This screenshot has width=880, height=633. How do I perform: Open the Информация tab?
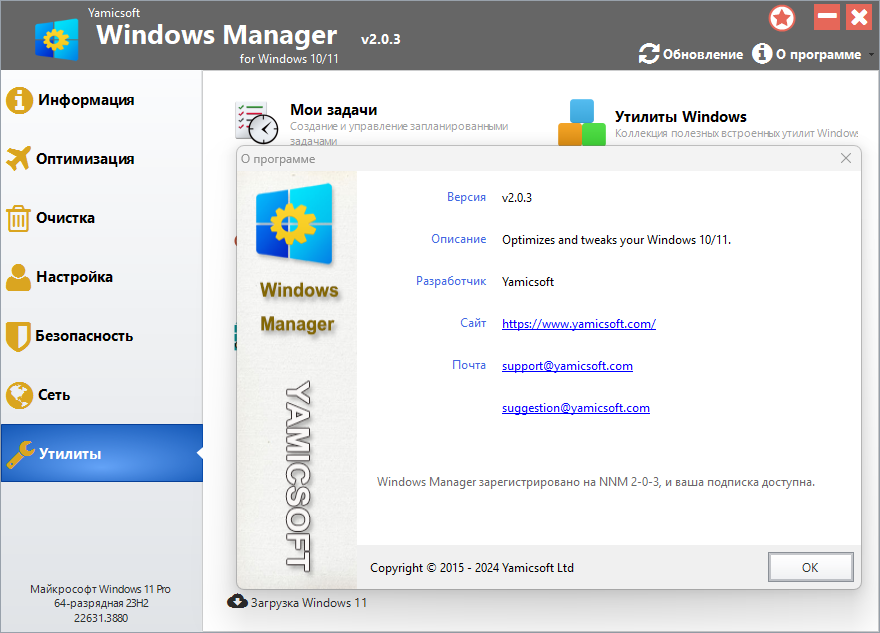click(x=102, y=100)
